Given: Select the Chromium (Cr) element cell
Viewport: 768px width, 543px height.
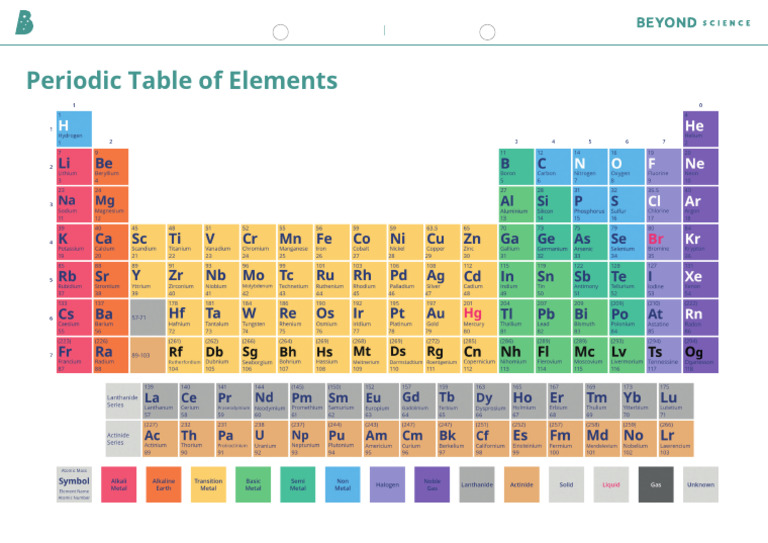Looking at the screenshot, I should [x=258, y=242].
